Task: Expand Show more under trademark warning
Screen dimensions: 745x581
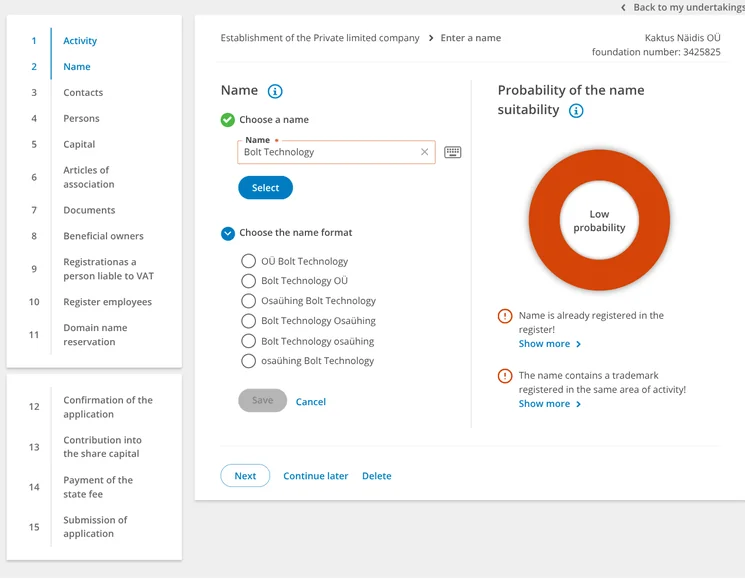Action: point(549,404)
